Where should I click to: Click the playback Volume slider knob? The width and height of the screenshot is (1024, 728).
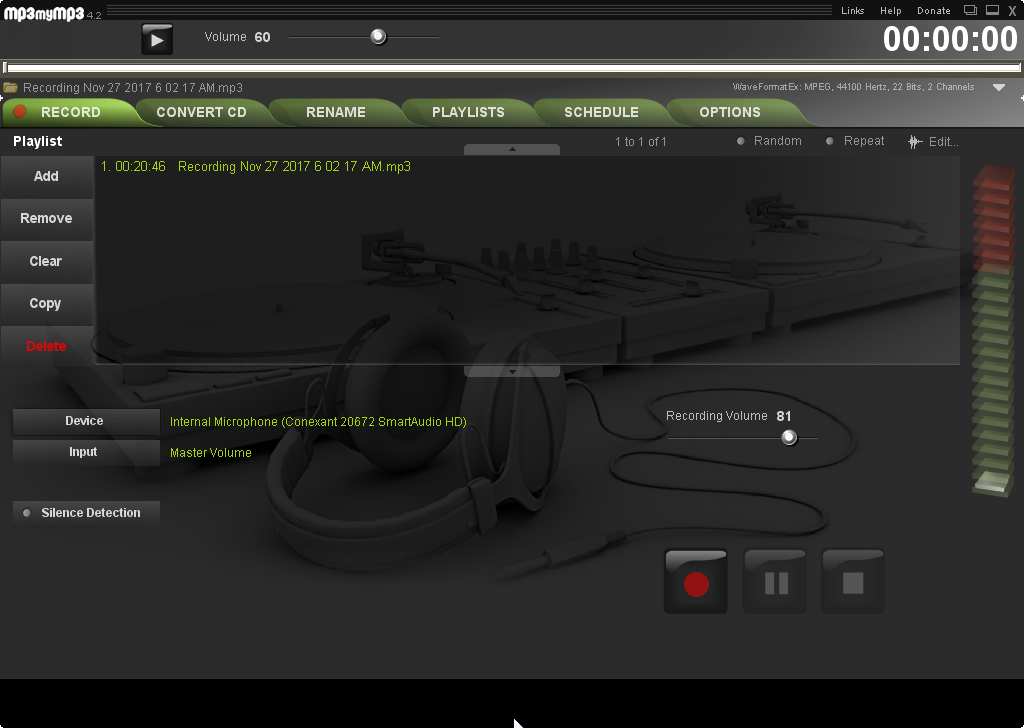point(378,37)
